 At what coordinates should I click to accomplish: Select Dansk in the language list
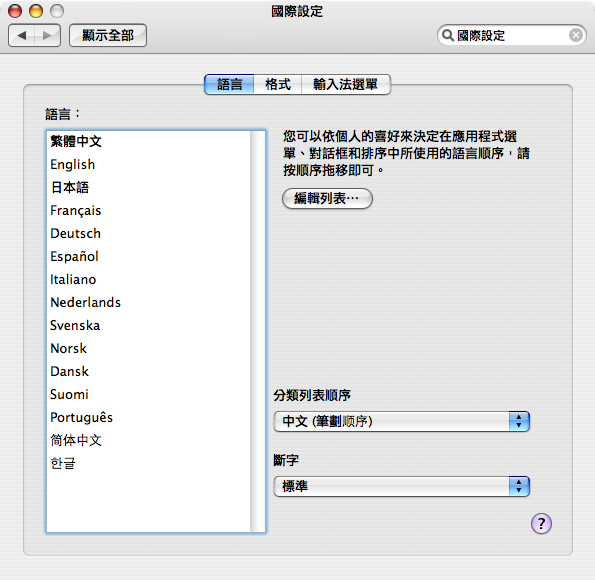tap(148, 371)
